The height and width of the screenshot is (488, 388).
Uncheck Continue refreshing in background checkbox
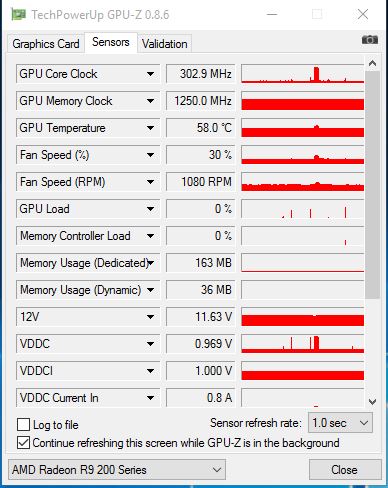click(x=23, y=443)
